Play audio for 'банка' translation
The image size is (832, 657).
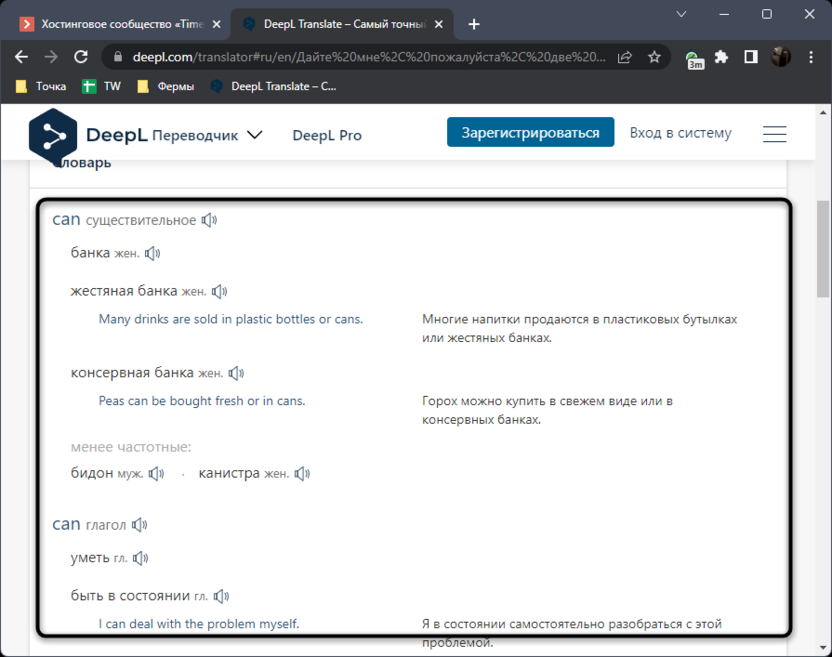pyautogui.click(x=152, y=254)
